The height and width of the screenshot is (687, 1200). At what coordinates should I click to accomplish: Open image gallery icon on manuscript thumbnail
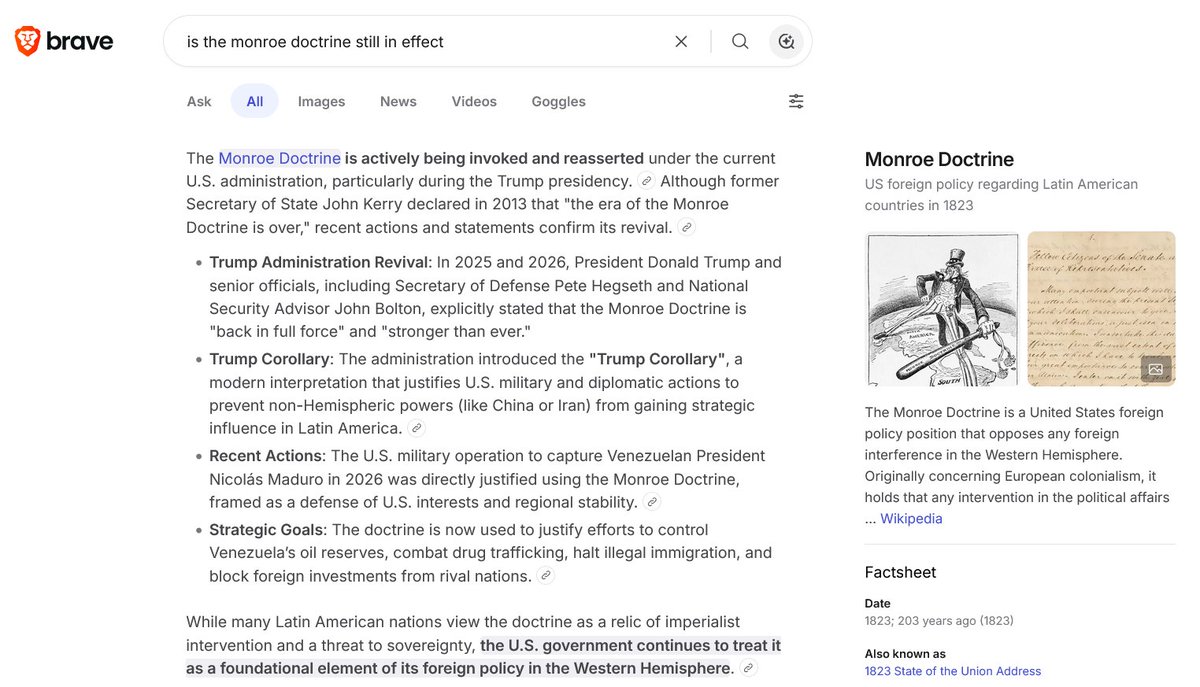[x=1156, y=369]
